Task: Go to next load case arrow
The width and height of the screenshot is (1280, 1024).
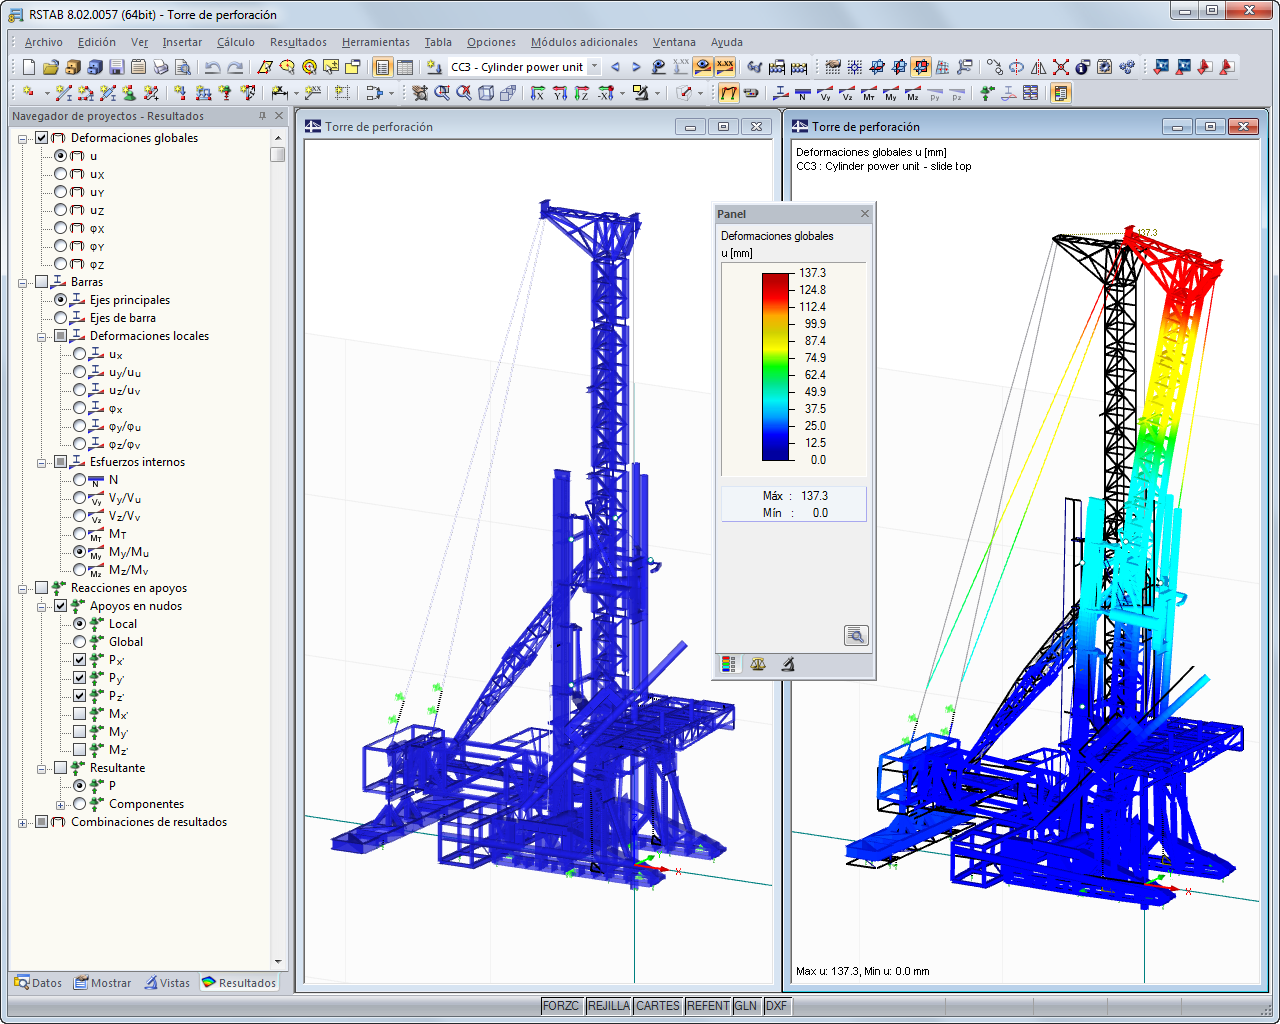Action: click(636, 67)
